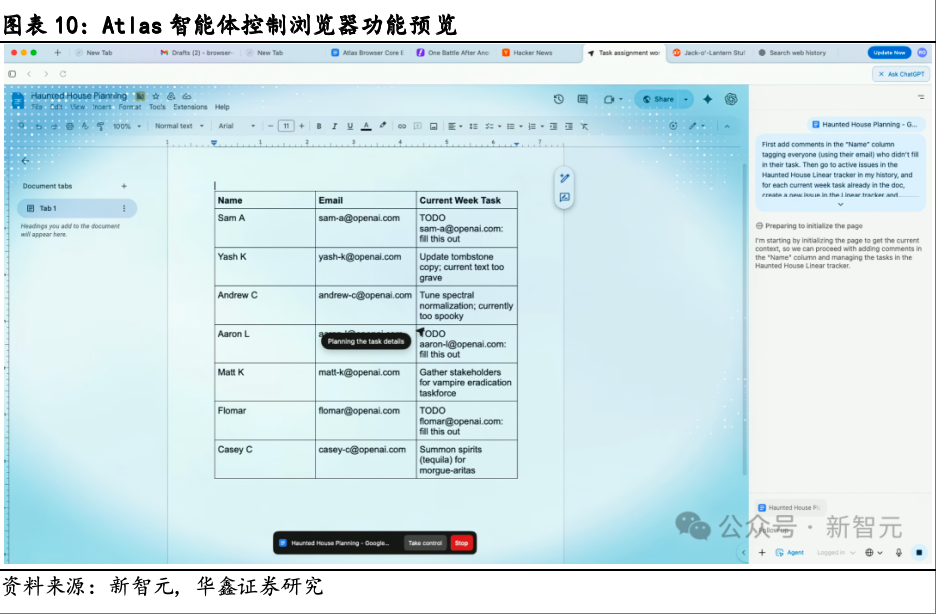Add a new document tab with plus
This screenshot has height=614, width=936.
pos(124,186)
